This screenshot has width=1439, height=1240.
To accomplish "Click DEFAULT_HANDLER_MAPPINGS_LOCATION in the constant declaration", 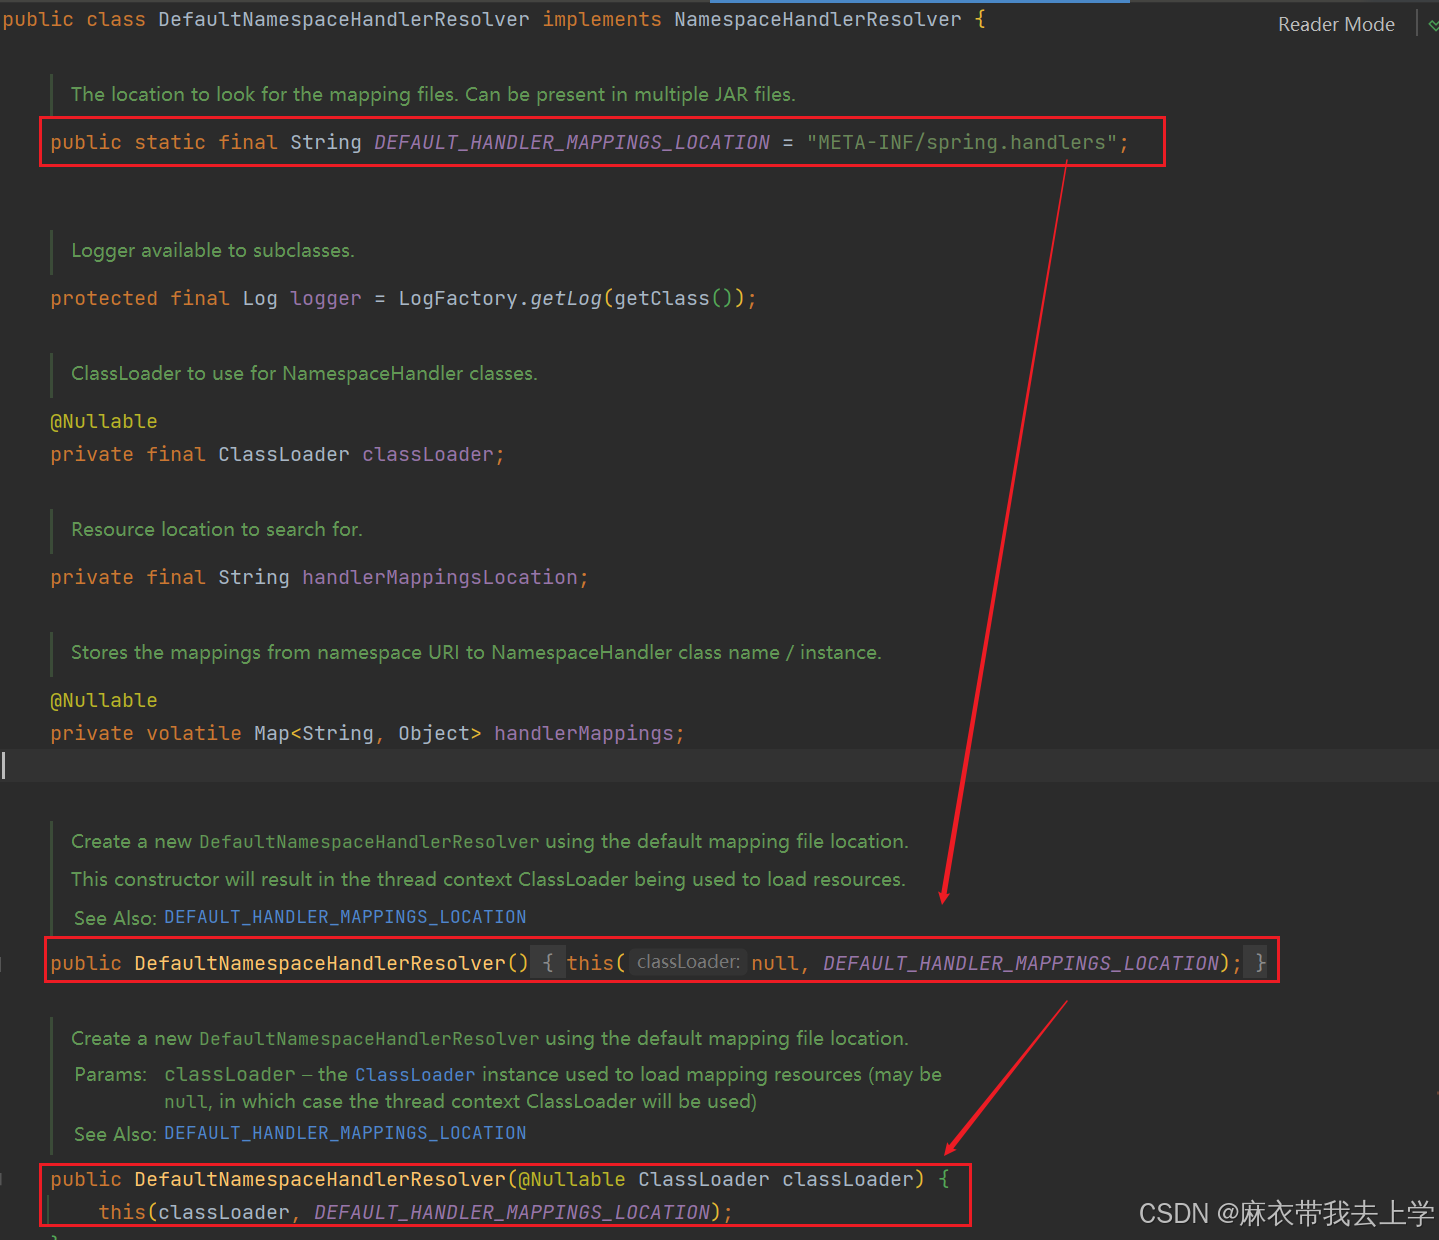I will [572, 142].
